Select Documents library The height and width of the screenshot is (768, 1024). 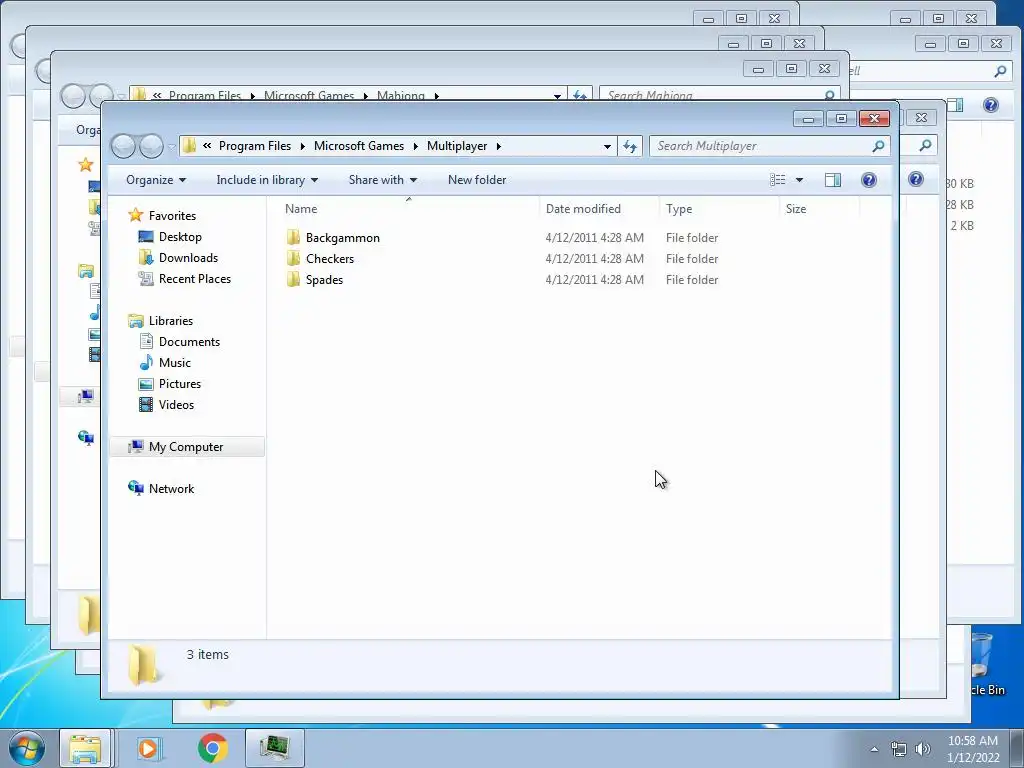[x=189, y=342]
